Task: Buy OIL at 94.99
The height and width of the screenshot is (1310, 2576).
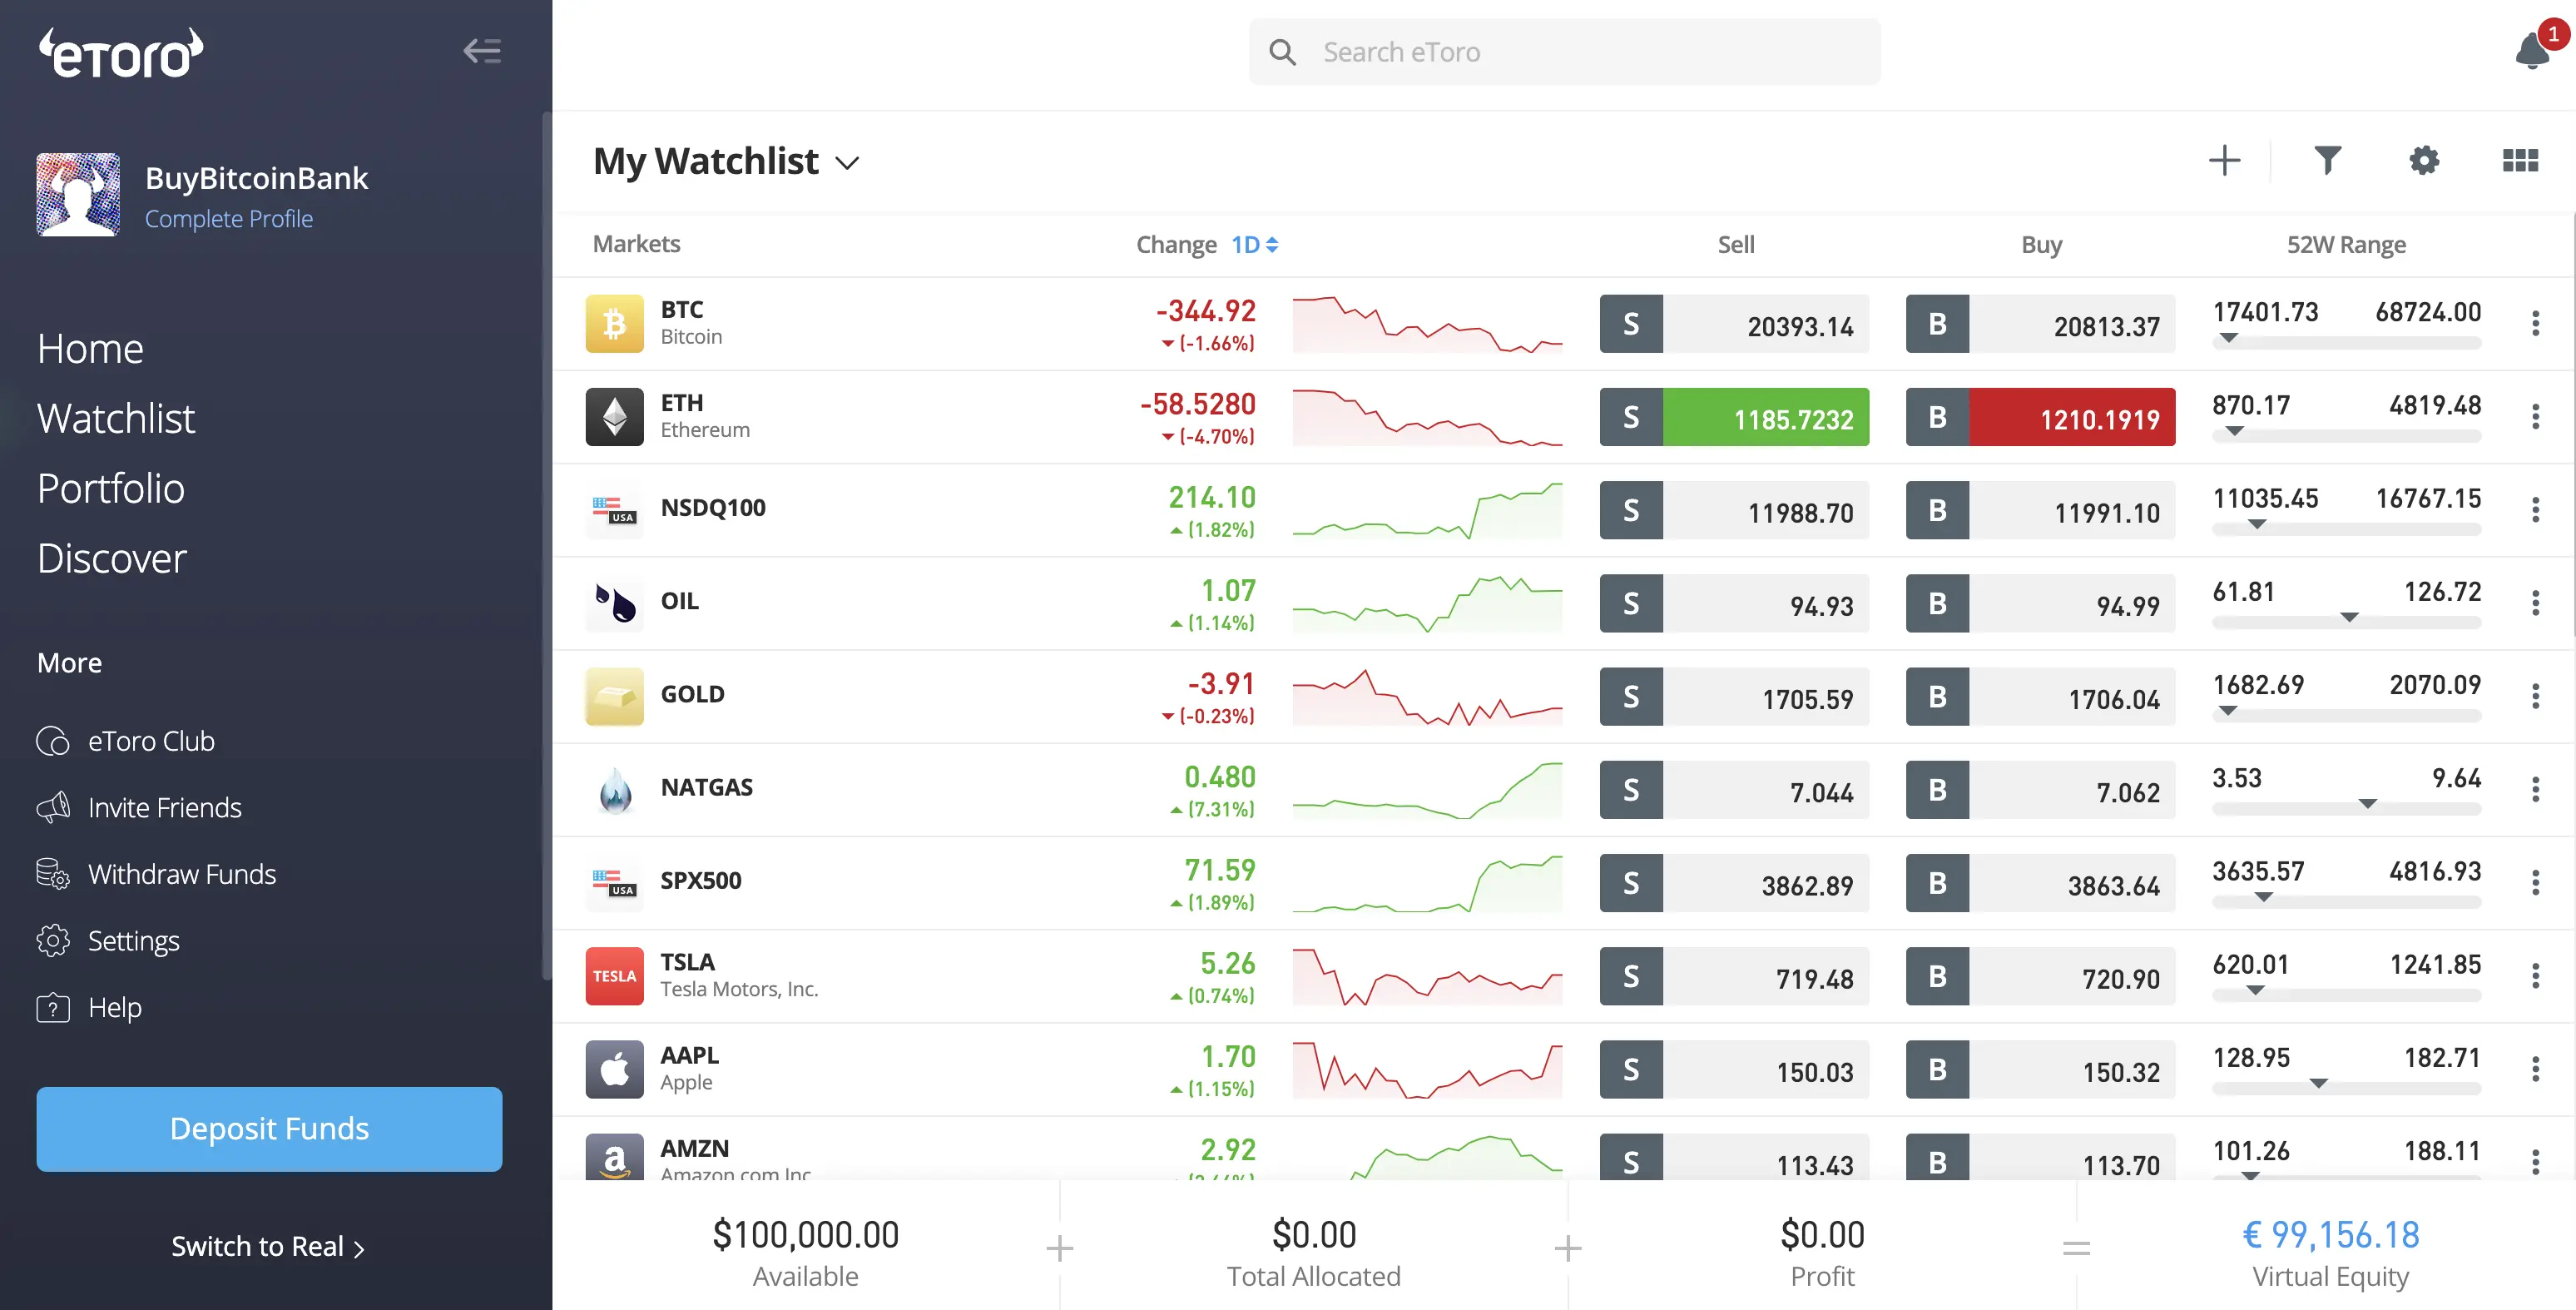Action: pos(2040,602)
